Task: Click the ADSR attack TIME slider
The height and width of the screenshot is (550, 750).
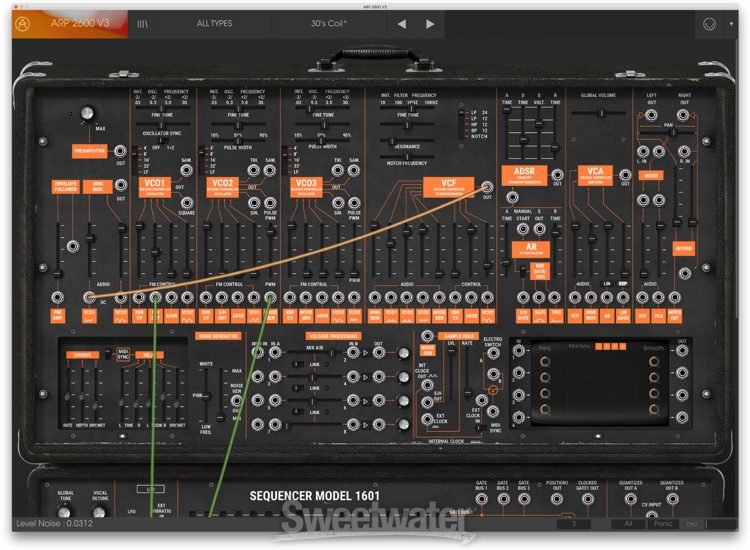Action: click(x=507, y=132)
